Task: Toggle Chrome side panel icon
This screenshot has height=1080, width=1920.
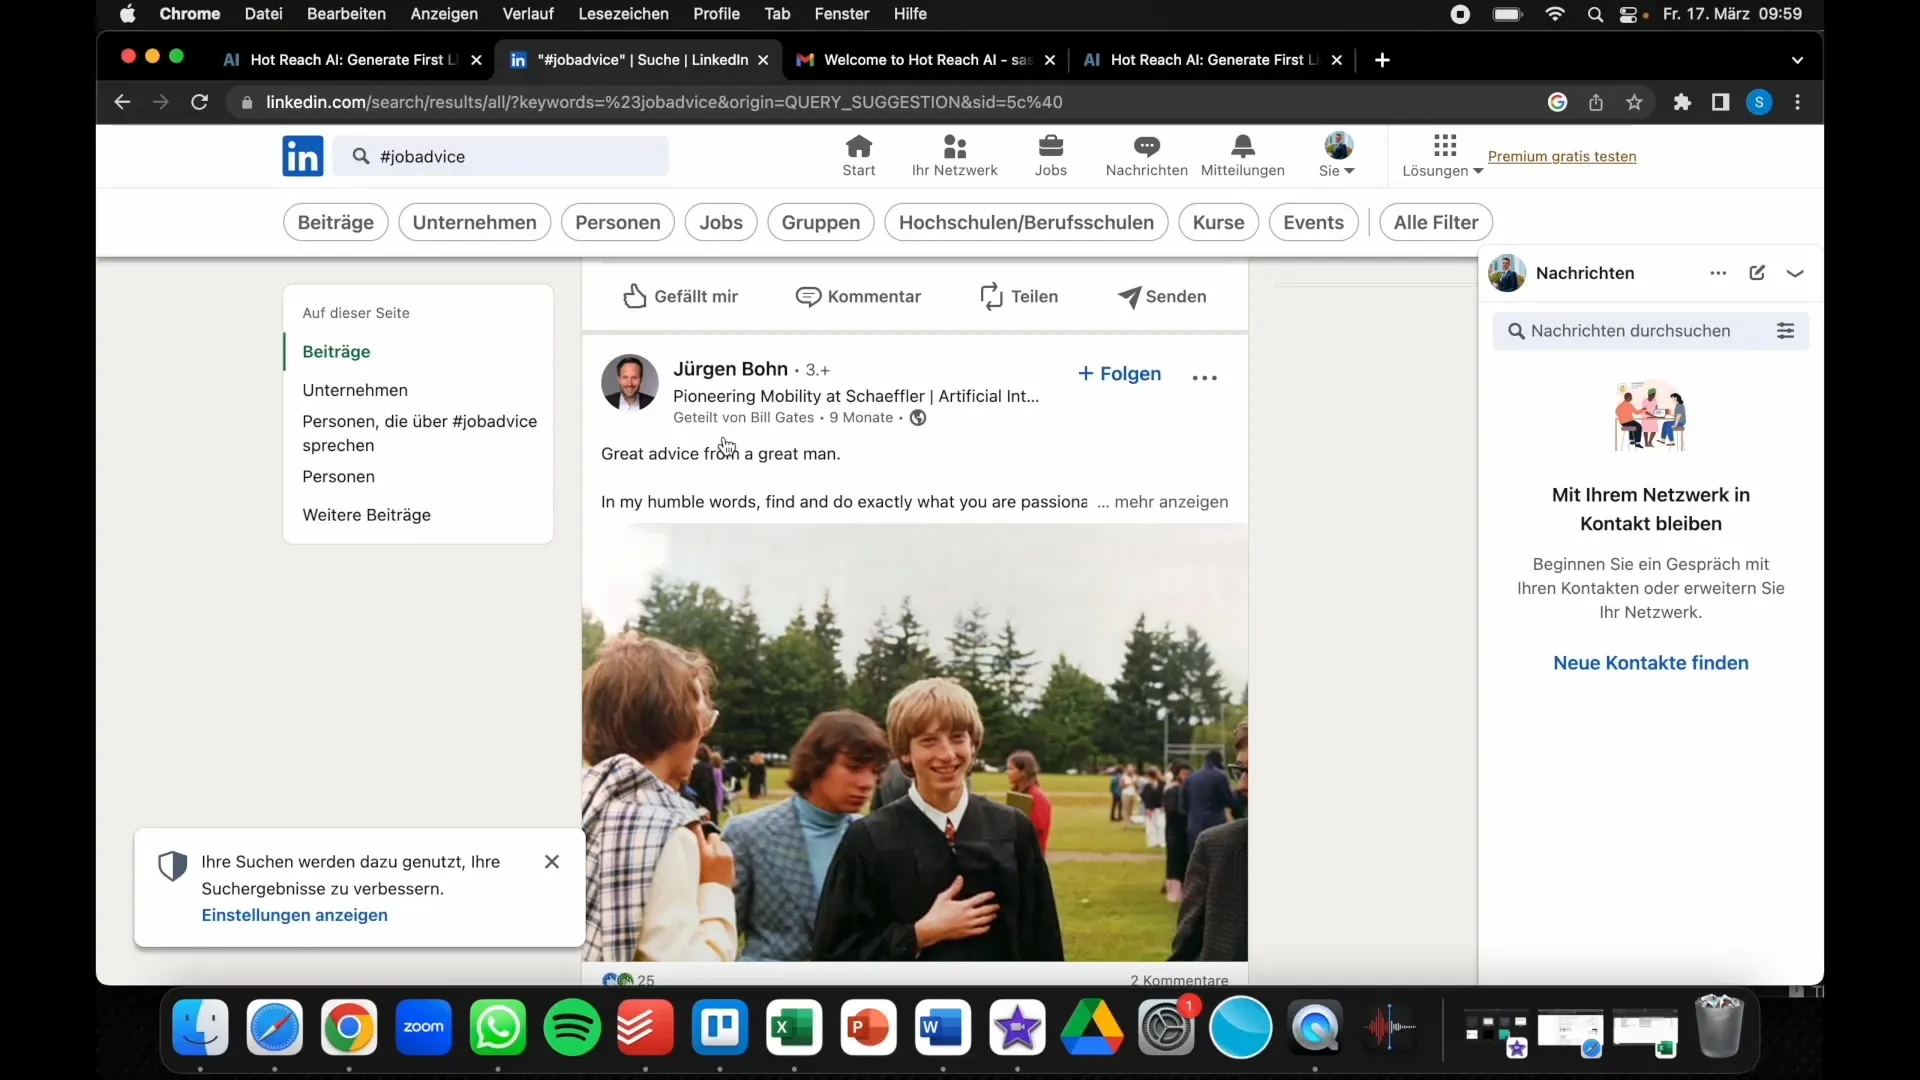Action: coord(1720,102)
